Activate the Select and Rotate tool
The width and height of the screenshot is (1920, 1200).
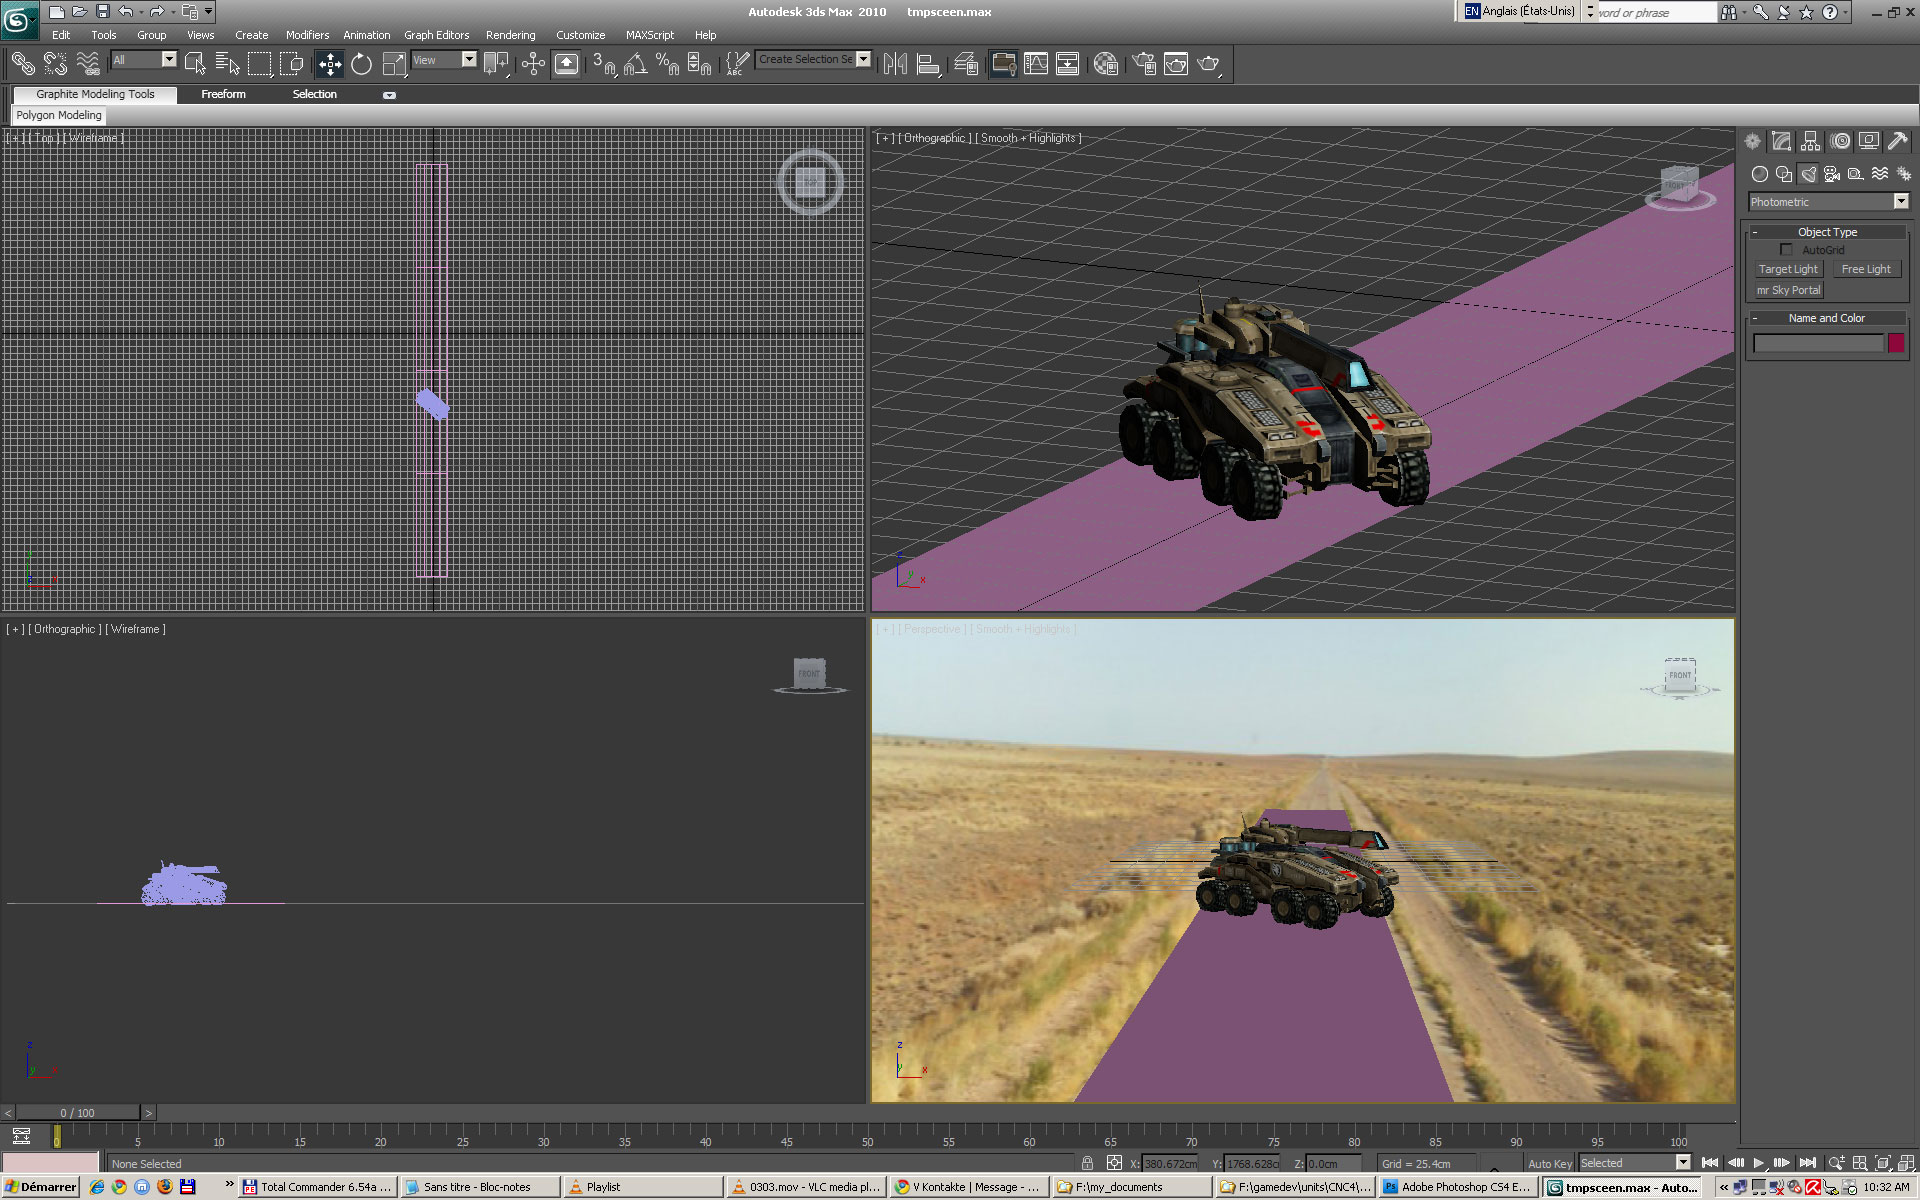(x=361, y=64)
